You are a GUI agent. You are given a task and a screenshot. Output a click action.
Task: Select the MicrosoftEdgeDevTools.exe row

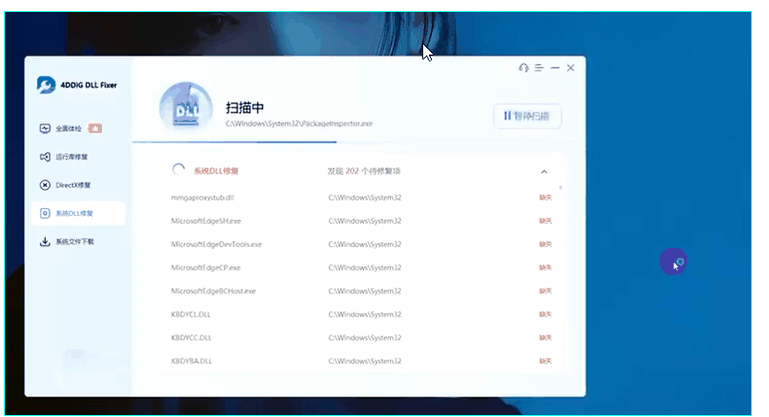pos(361,244)
